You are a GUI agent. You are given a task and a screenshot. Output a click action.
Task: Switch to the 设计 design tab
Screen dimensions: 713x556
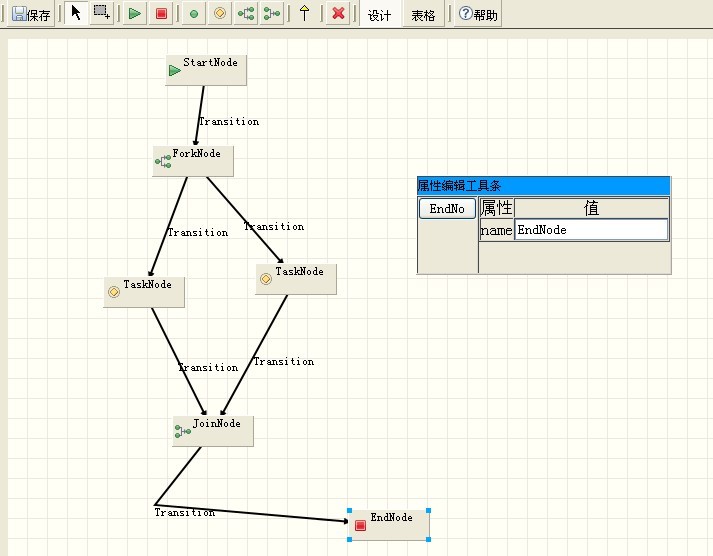point(379,15)
